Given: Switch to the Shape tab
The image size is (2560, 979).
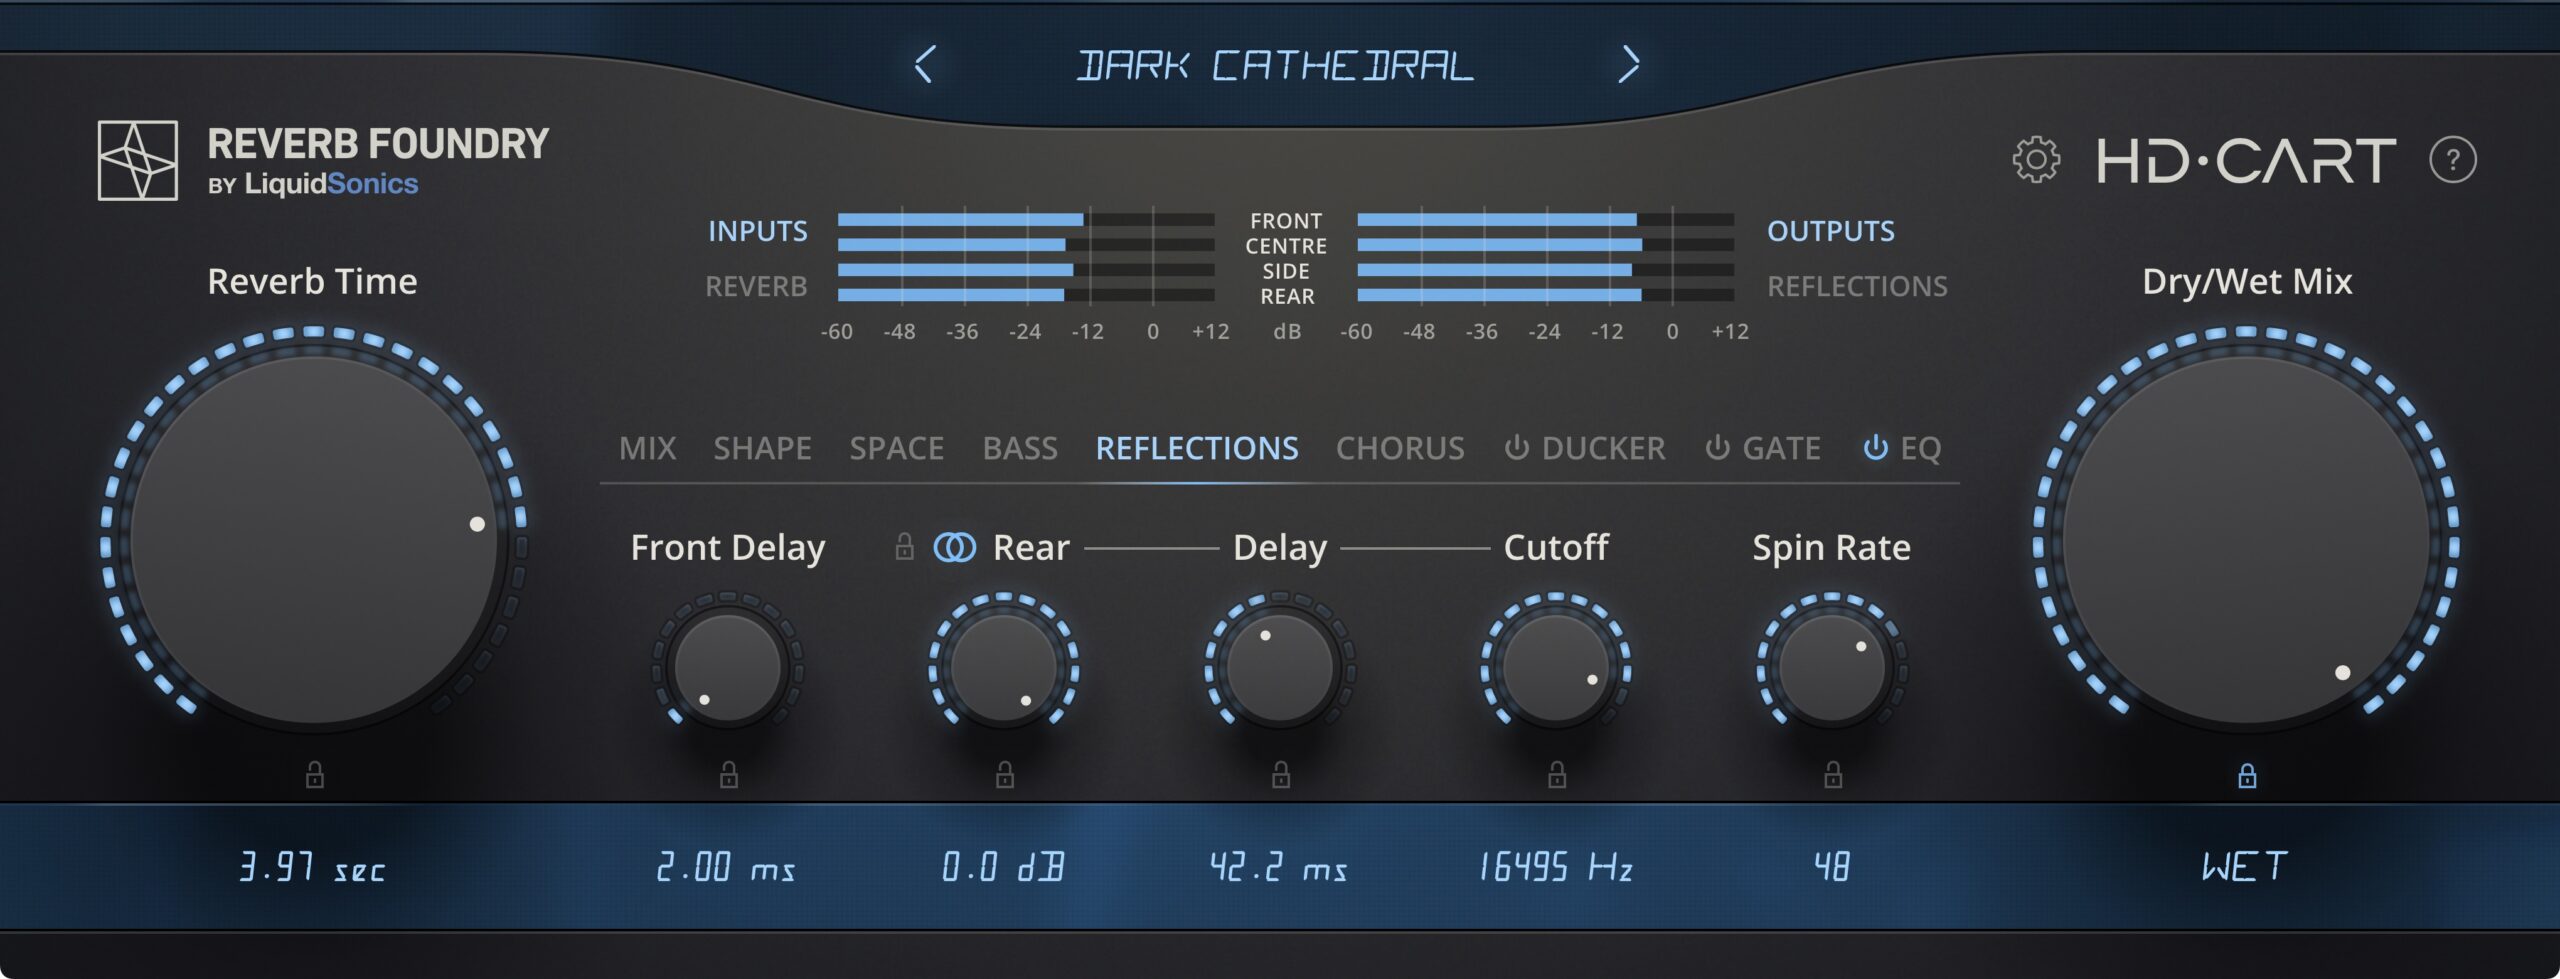Looking at the screenshot, I should pos(762,448).
